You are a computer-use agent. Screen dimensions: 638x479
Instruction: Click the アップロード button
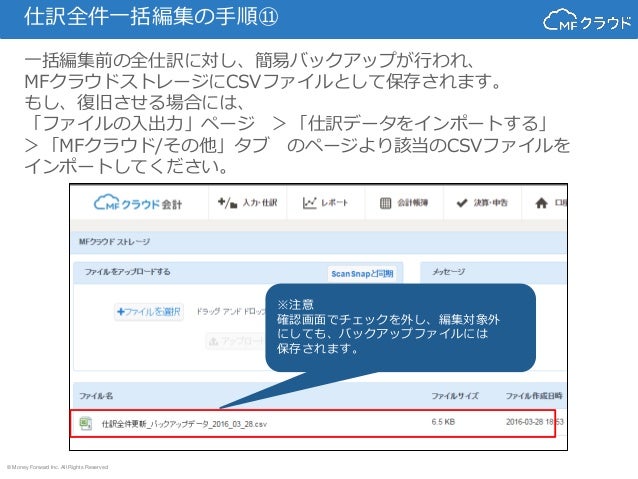(236, 341)
